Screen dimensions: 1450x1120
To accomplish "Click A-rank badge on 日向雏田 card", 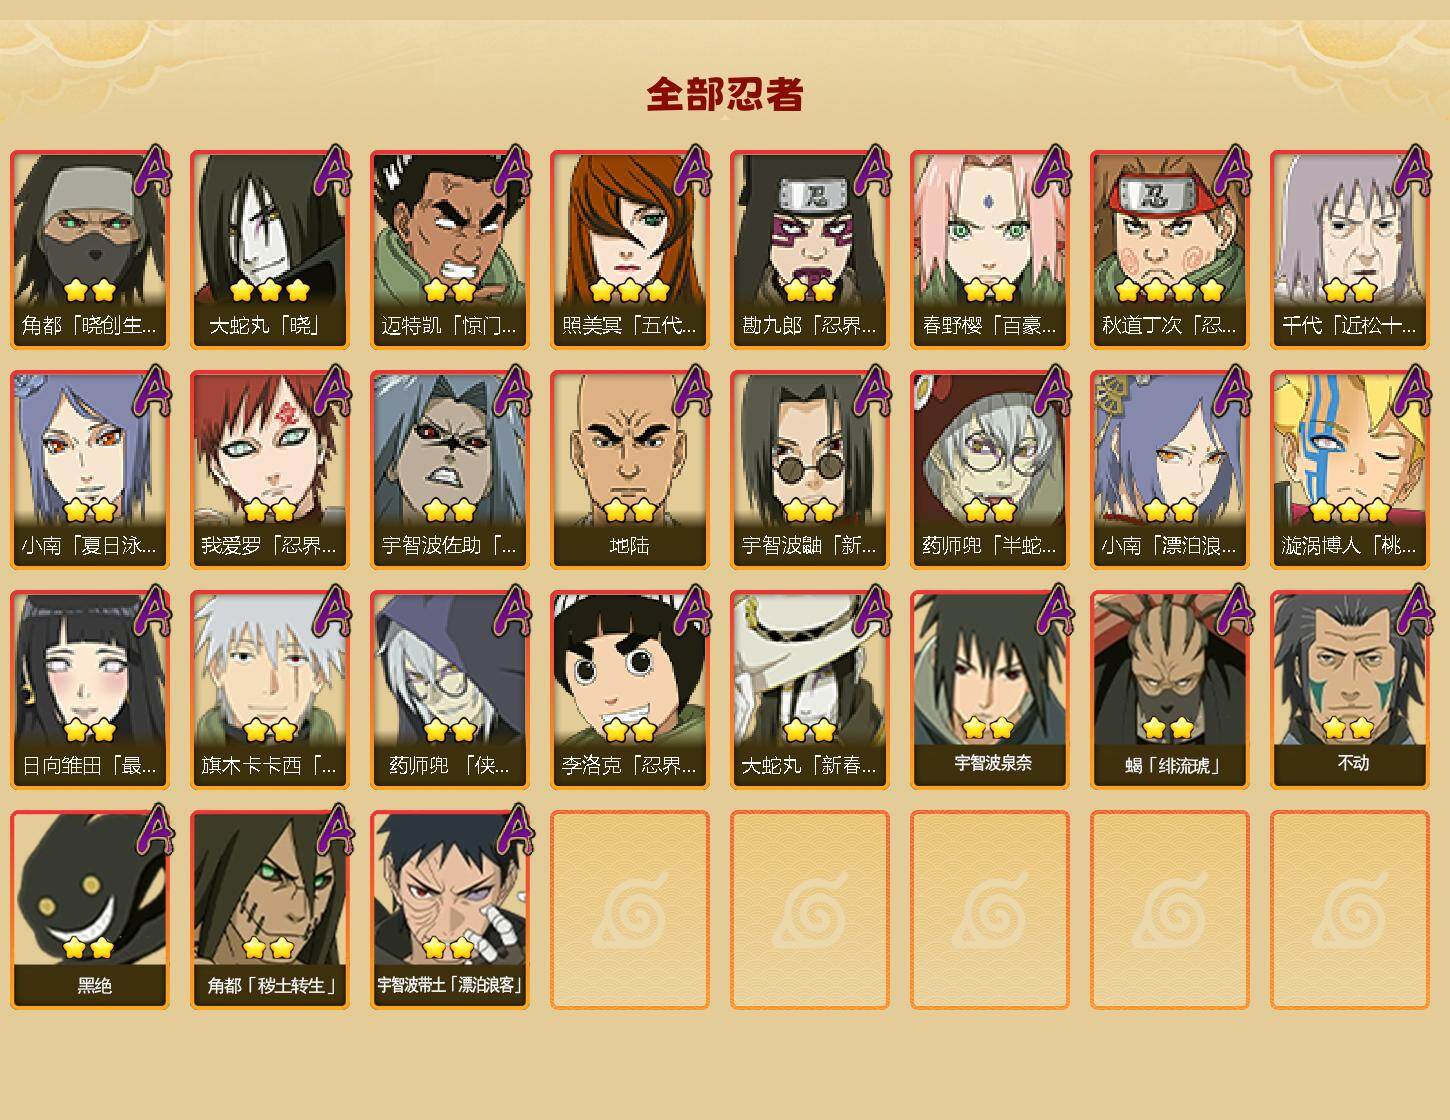I will (x=152, y=611).
